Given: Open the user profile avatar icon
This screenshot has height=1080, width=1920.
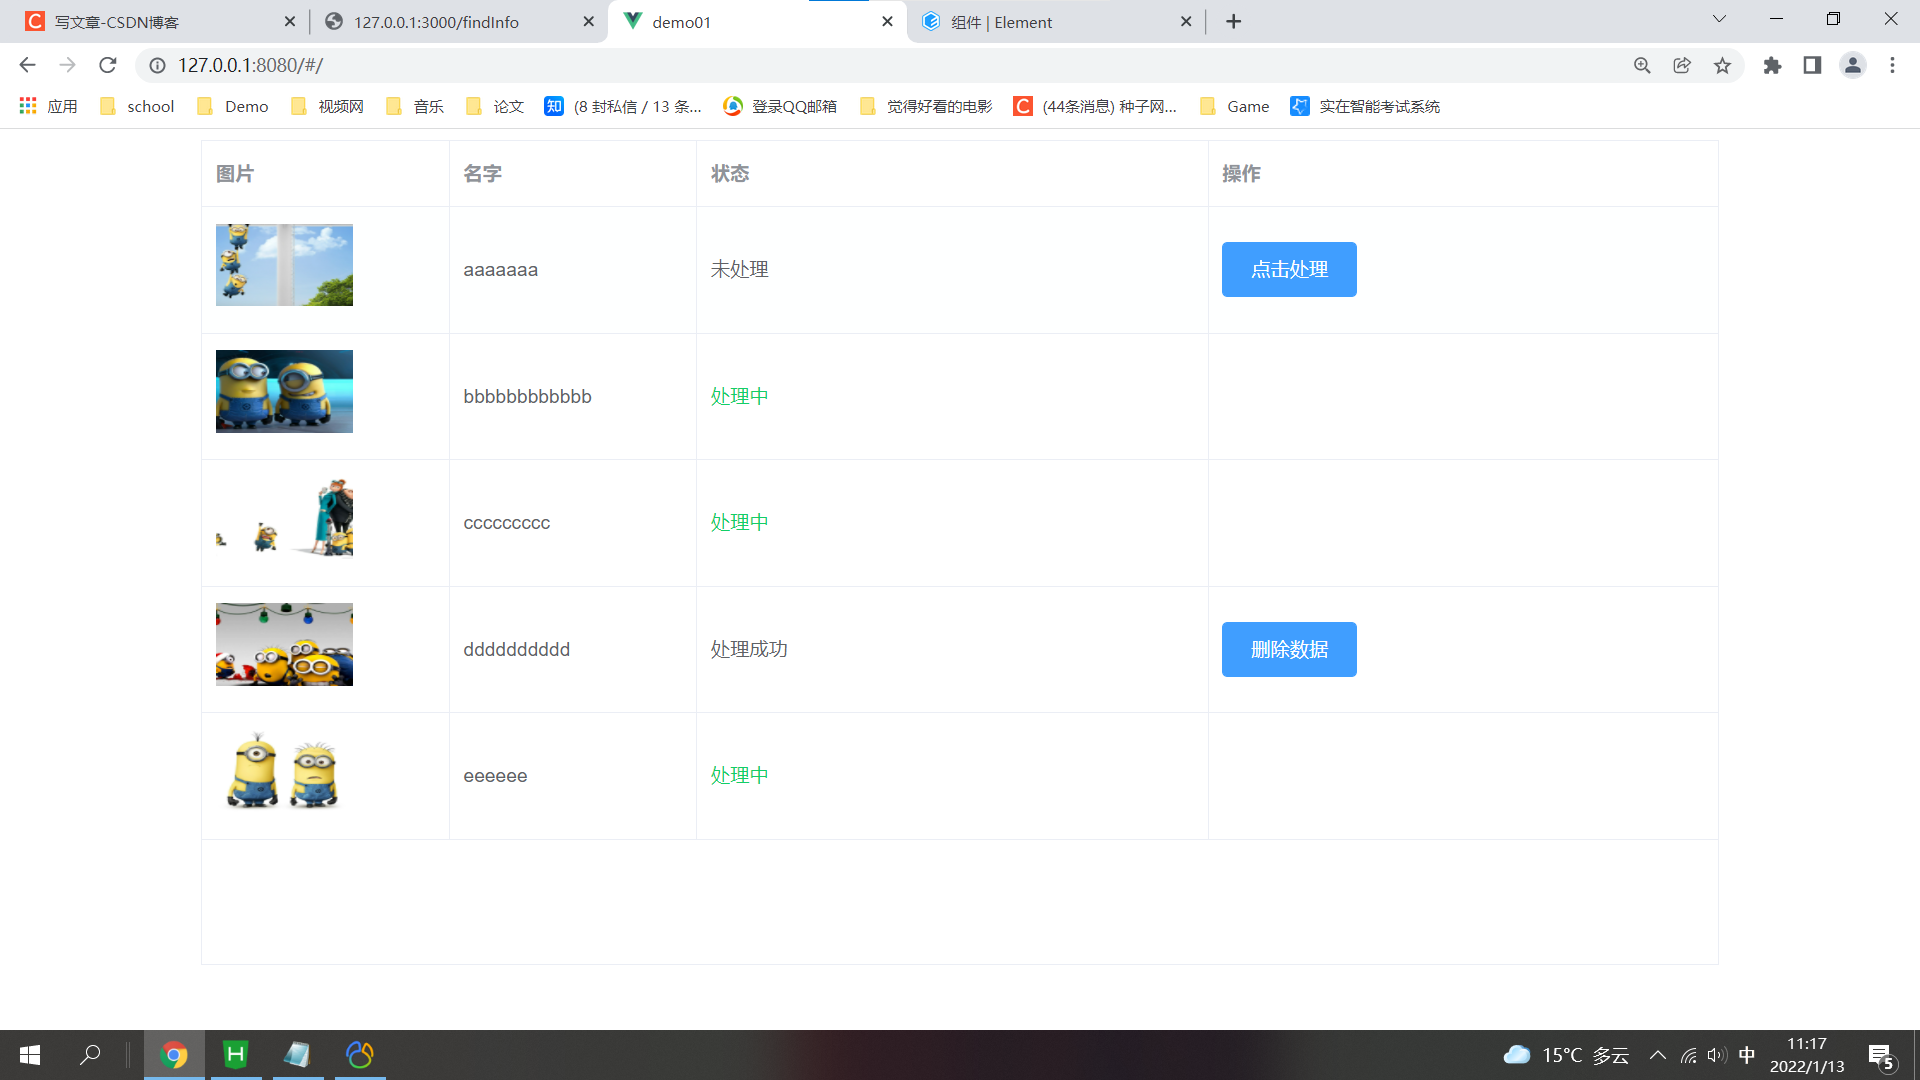Looking at the screenshot, I should tap(1852, 65).
